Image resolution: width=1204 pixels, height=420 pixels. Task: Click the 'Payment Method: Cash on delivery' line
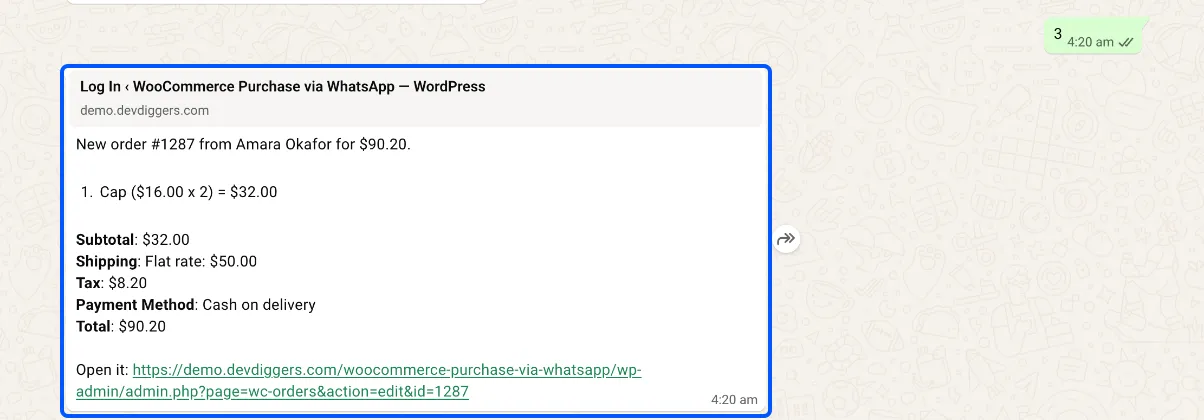click(x=196, y=305)
